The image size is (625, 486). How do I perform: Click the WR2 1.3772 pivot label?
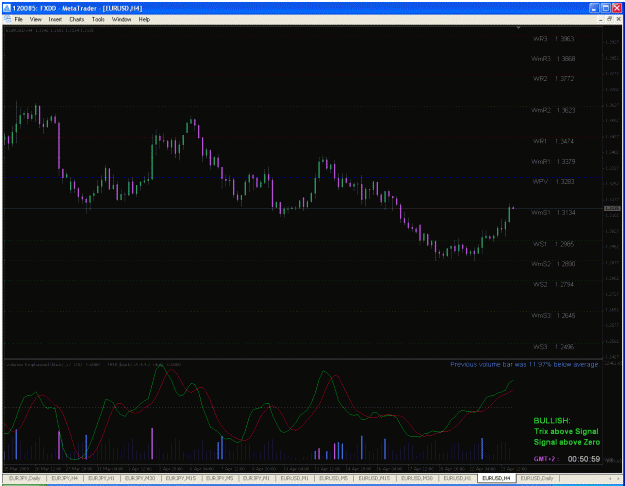553,79
